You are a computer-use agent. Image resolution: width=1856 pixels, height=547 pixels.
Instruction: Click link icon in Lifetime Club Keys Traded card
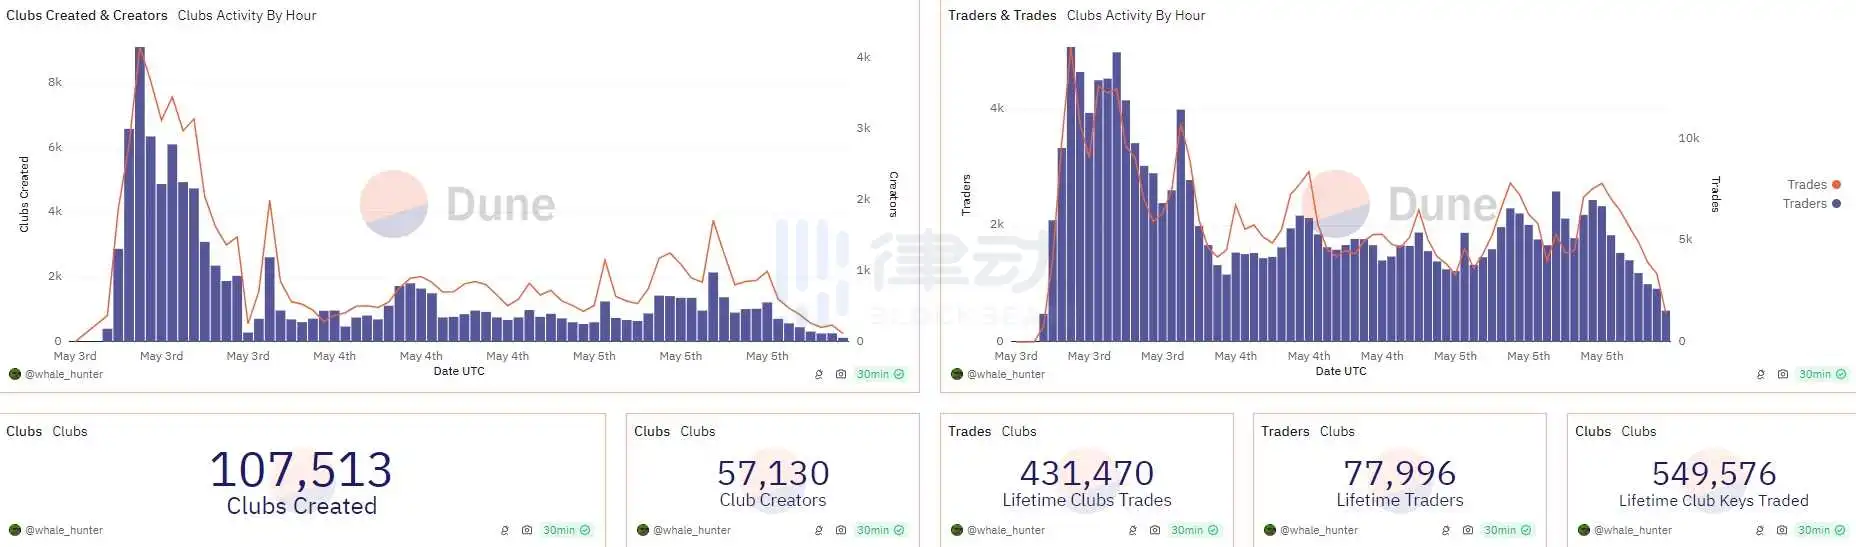pyautogui.click(x=1760, y=530)
